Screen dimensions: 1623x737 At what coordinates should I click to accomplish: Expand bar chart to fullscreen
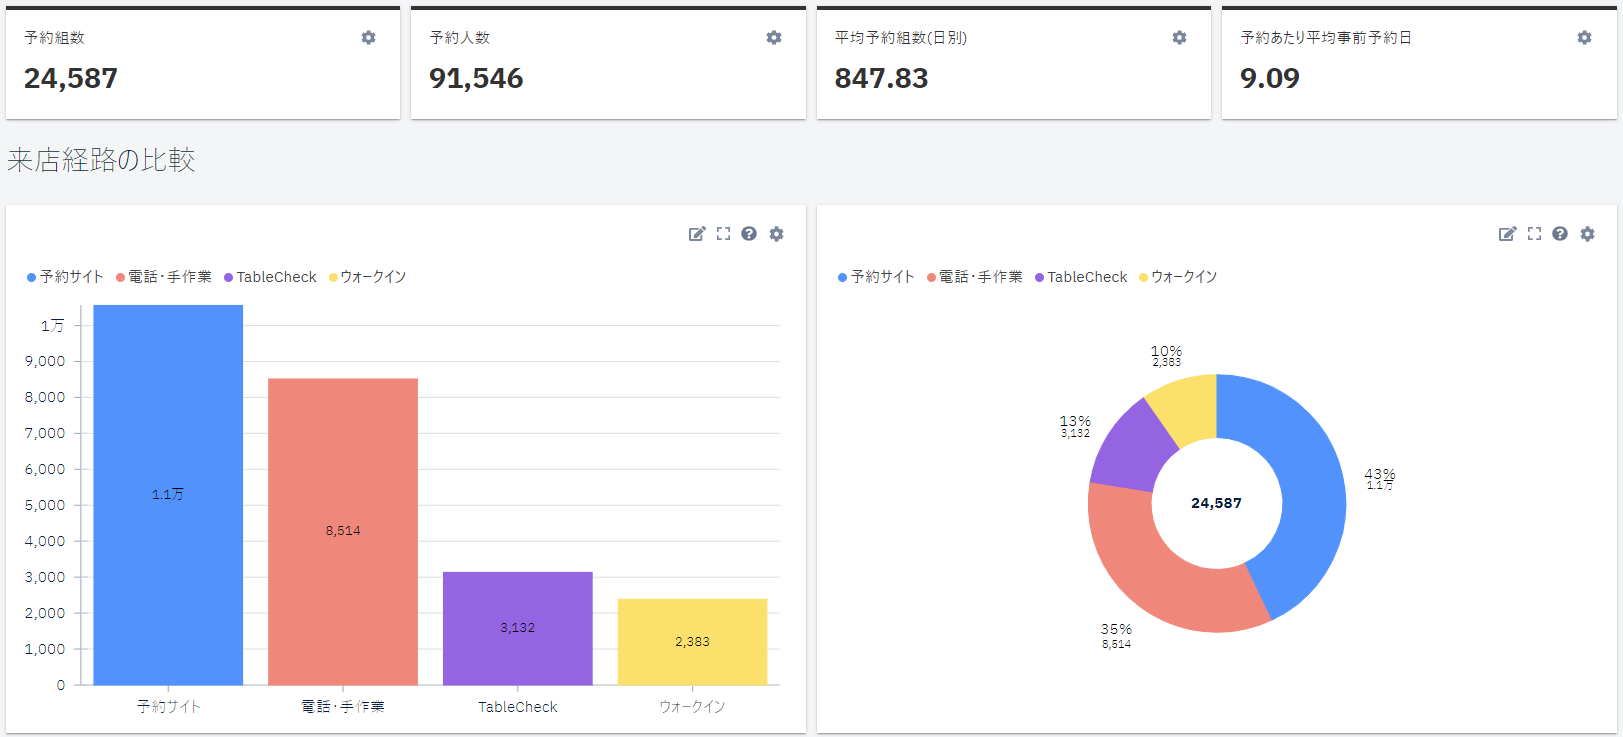[x=723, y=234]
